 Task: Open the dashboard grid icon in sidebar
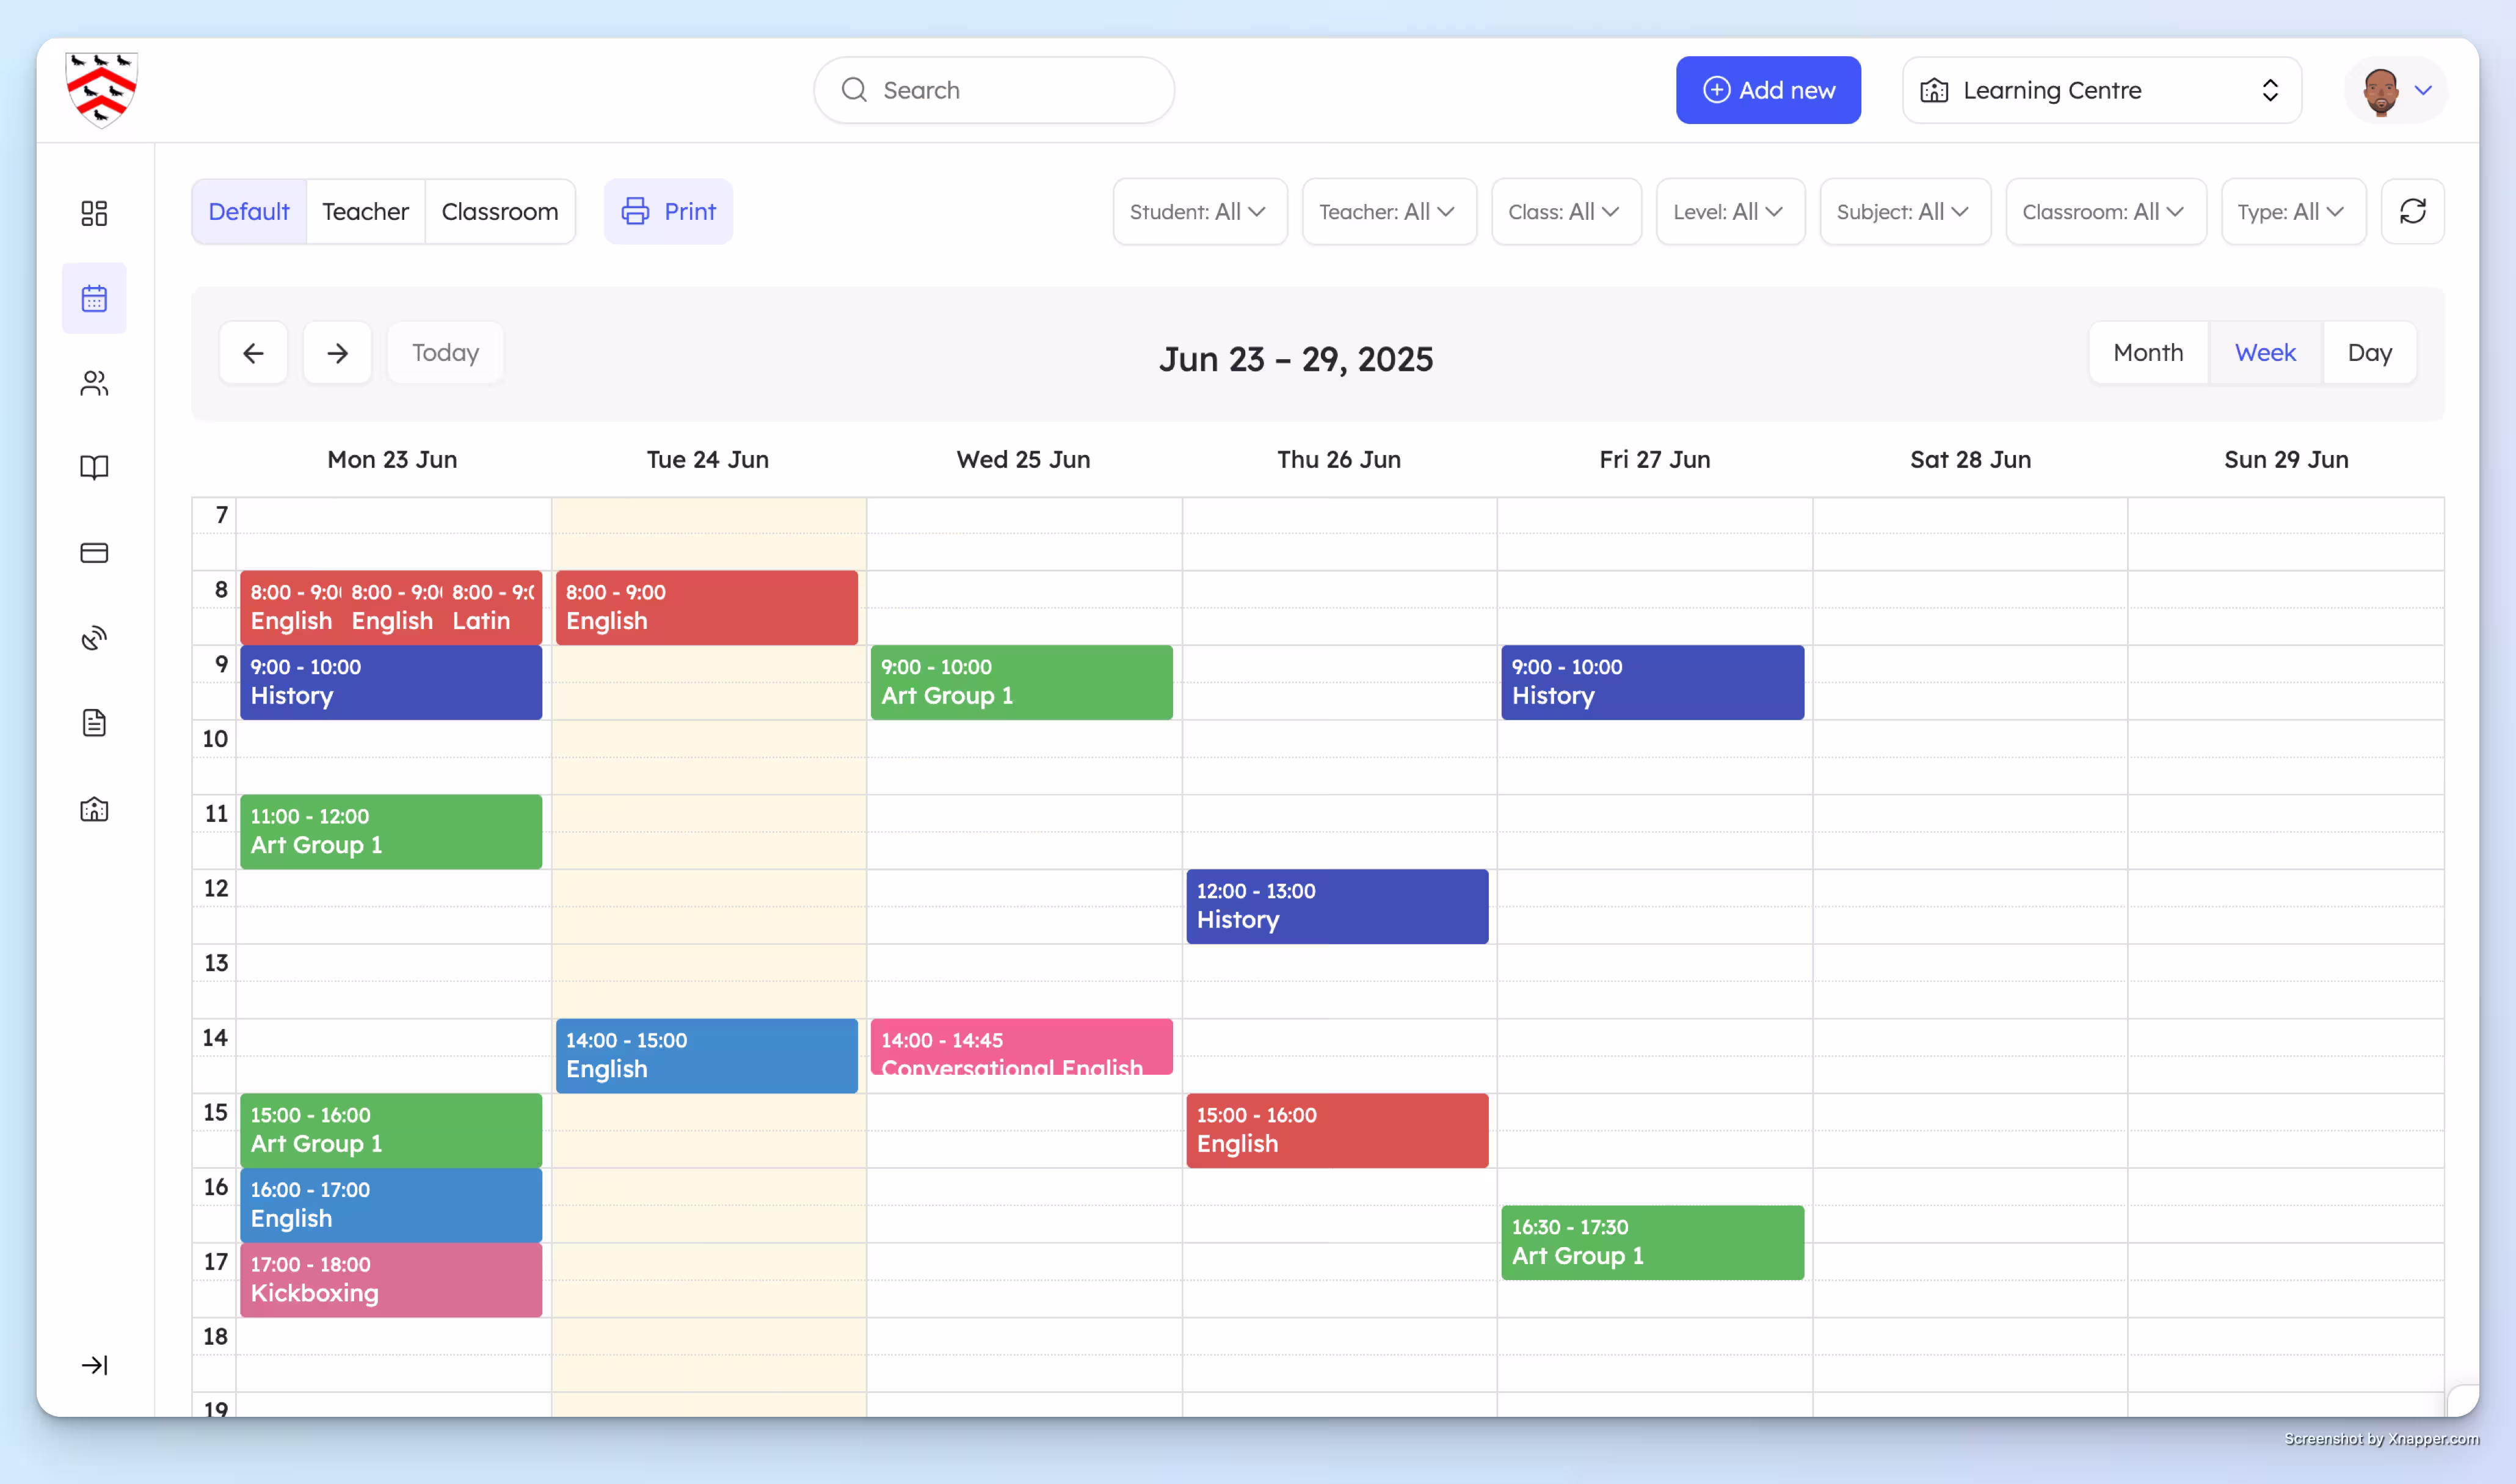94,213
